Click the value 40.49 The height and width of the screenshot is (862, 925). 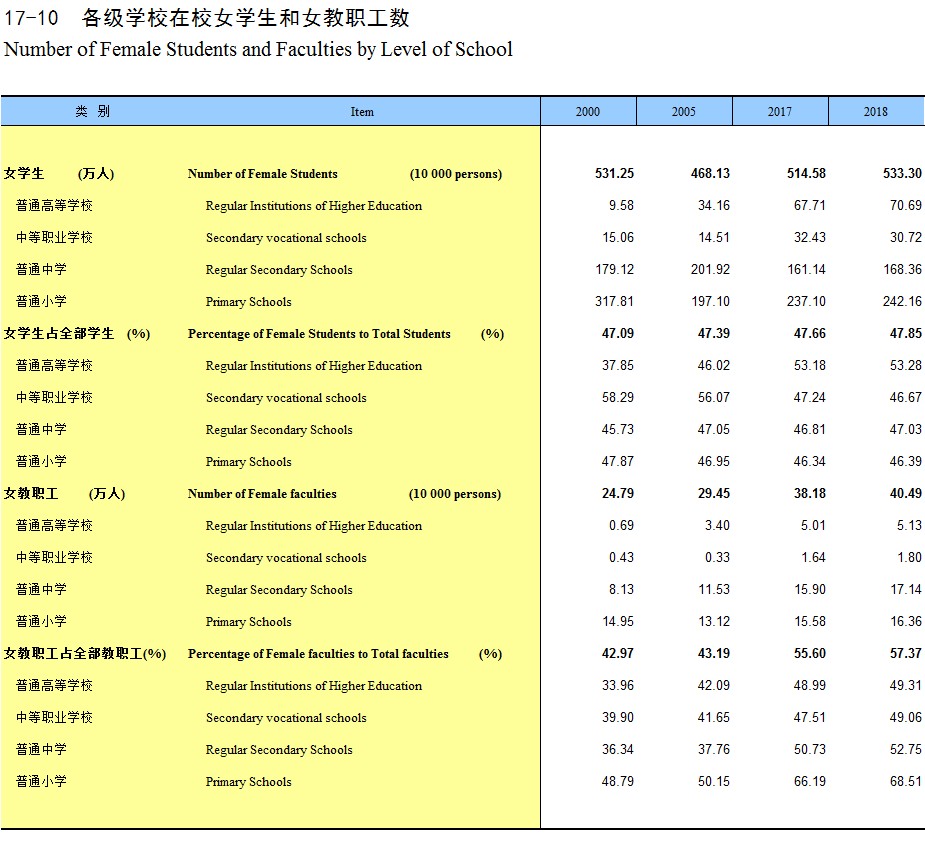click(906, 493)
